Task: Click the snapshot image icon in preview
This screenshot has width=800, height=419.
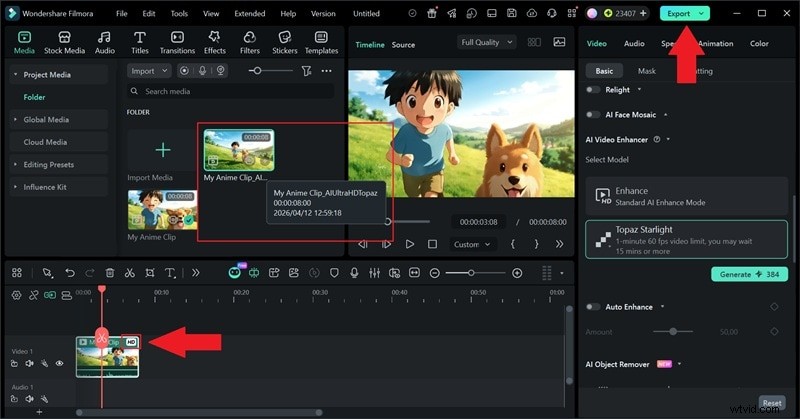Action: [x=559, y=42]
